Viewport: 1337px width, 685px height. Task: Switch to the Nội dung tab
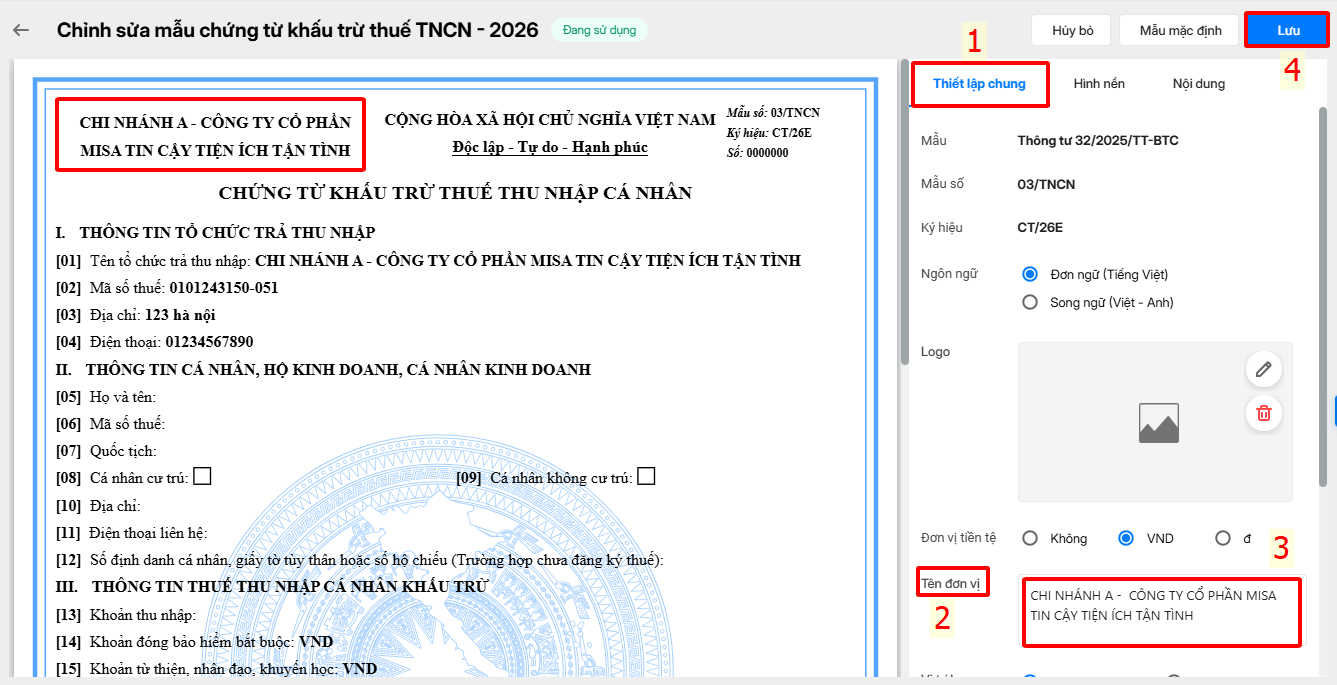pos(1199,84)
